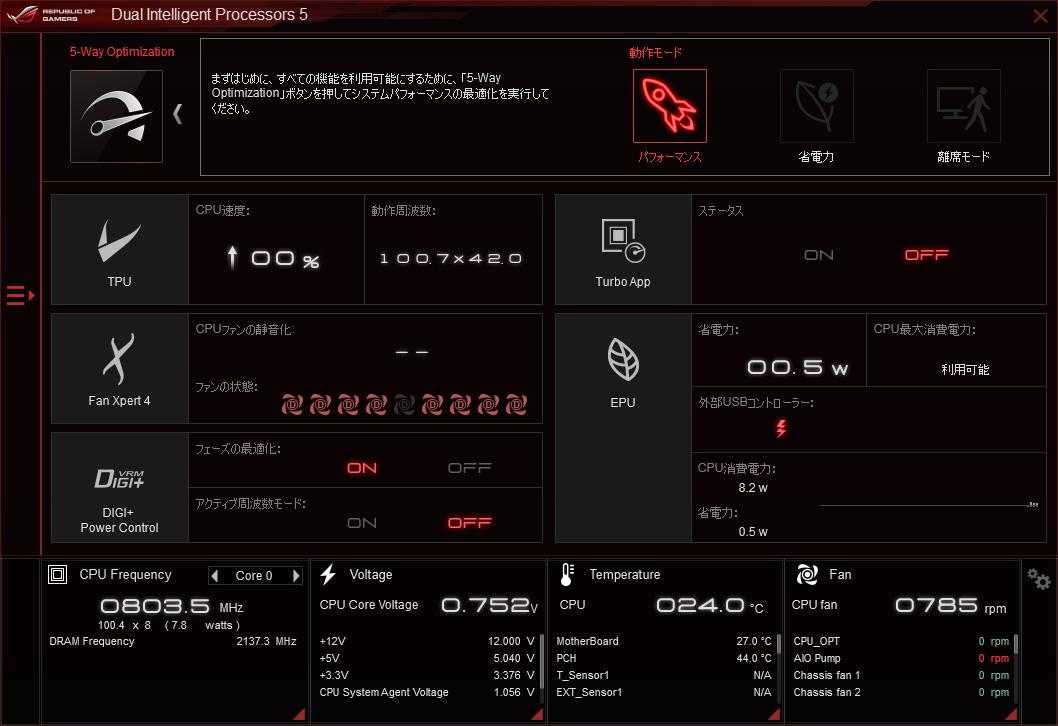
Task: Set phase optimization to OFF
Action: click(470, 468)
